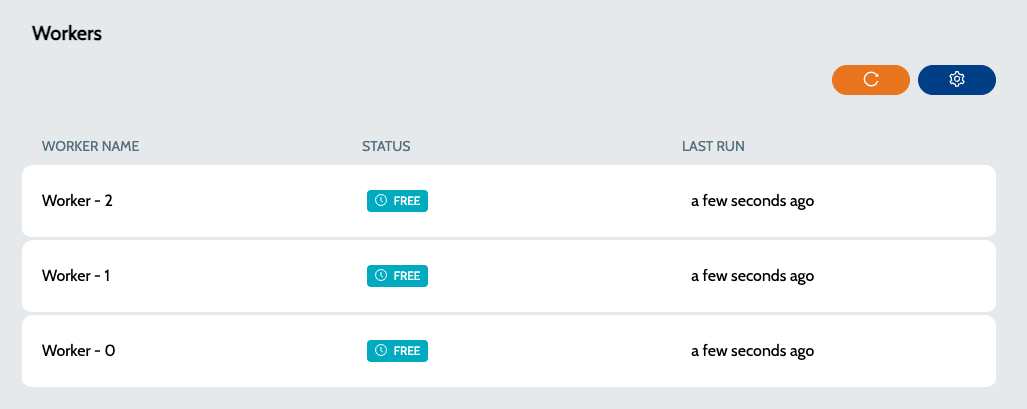The height and width of the screenshot is (409, 1027).
Task: Select the FREE badge for Worker - 1
Action: 397,276
